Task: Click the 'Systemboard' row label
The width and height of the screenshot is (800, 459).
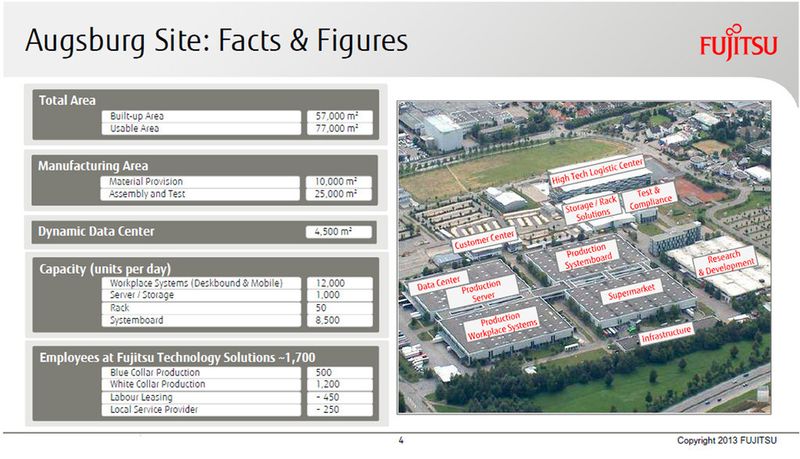Action: click(x=137, y=320)
